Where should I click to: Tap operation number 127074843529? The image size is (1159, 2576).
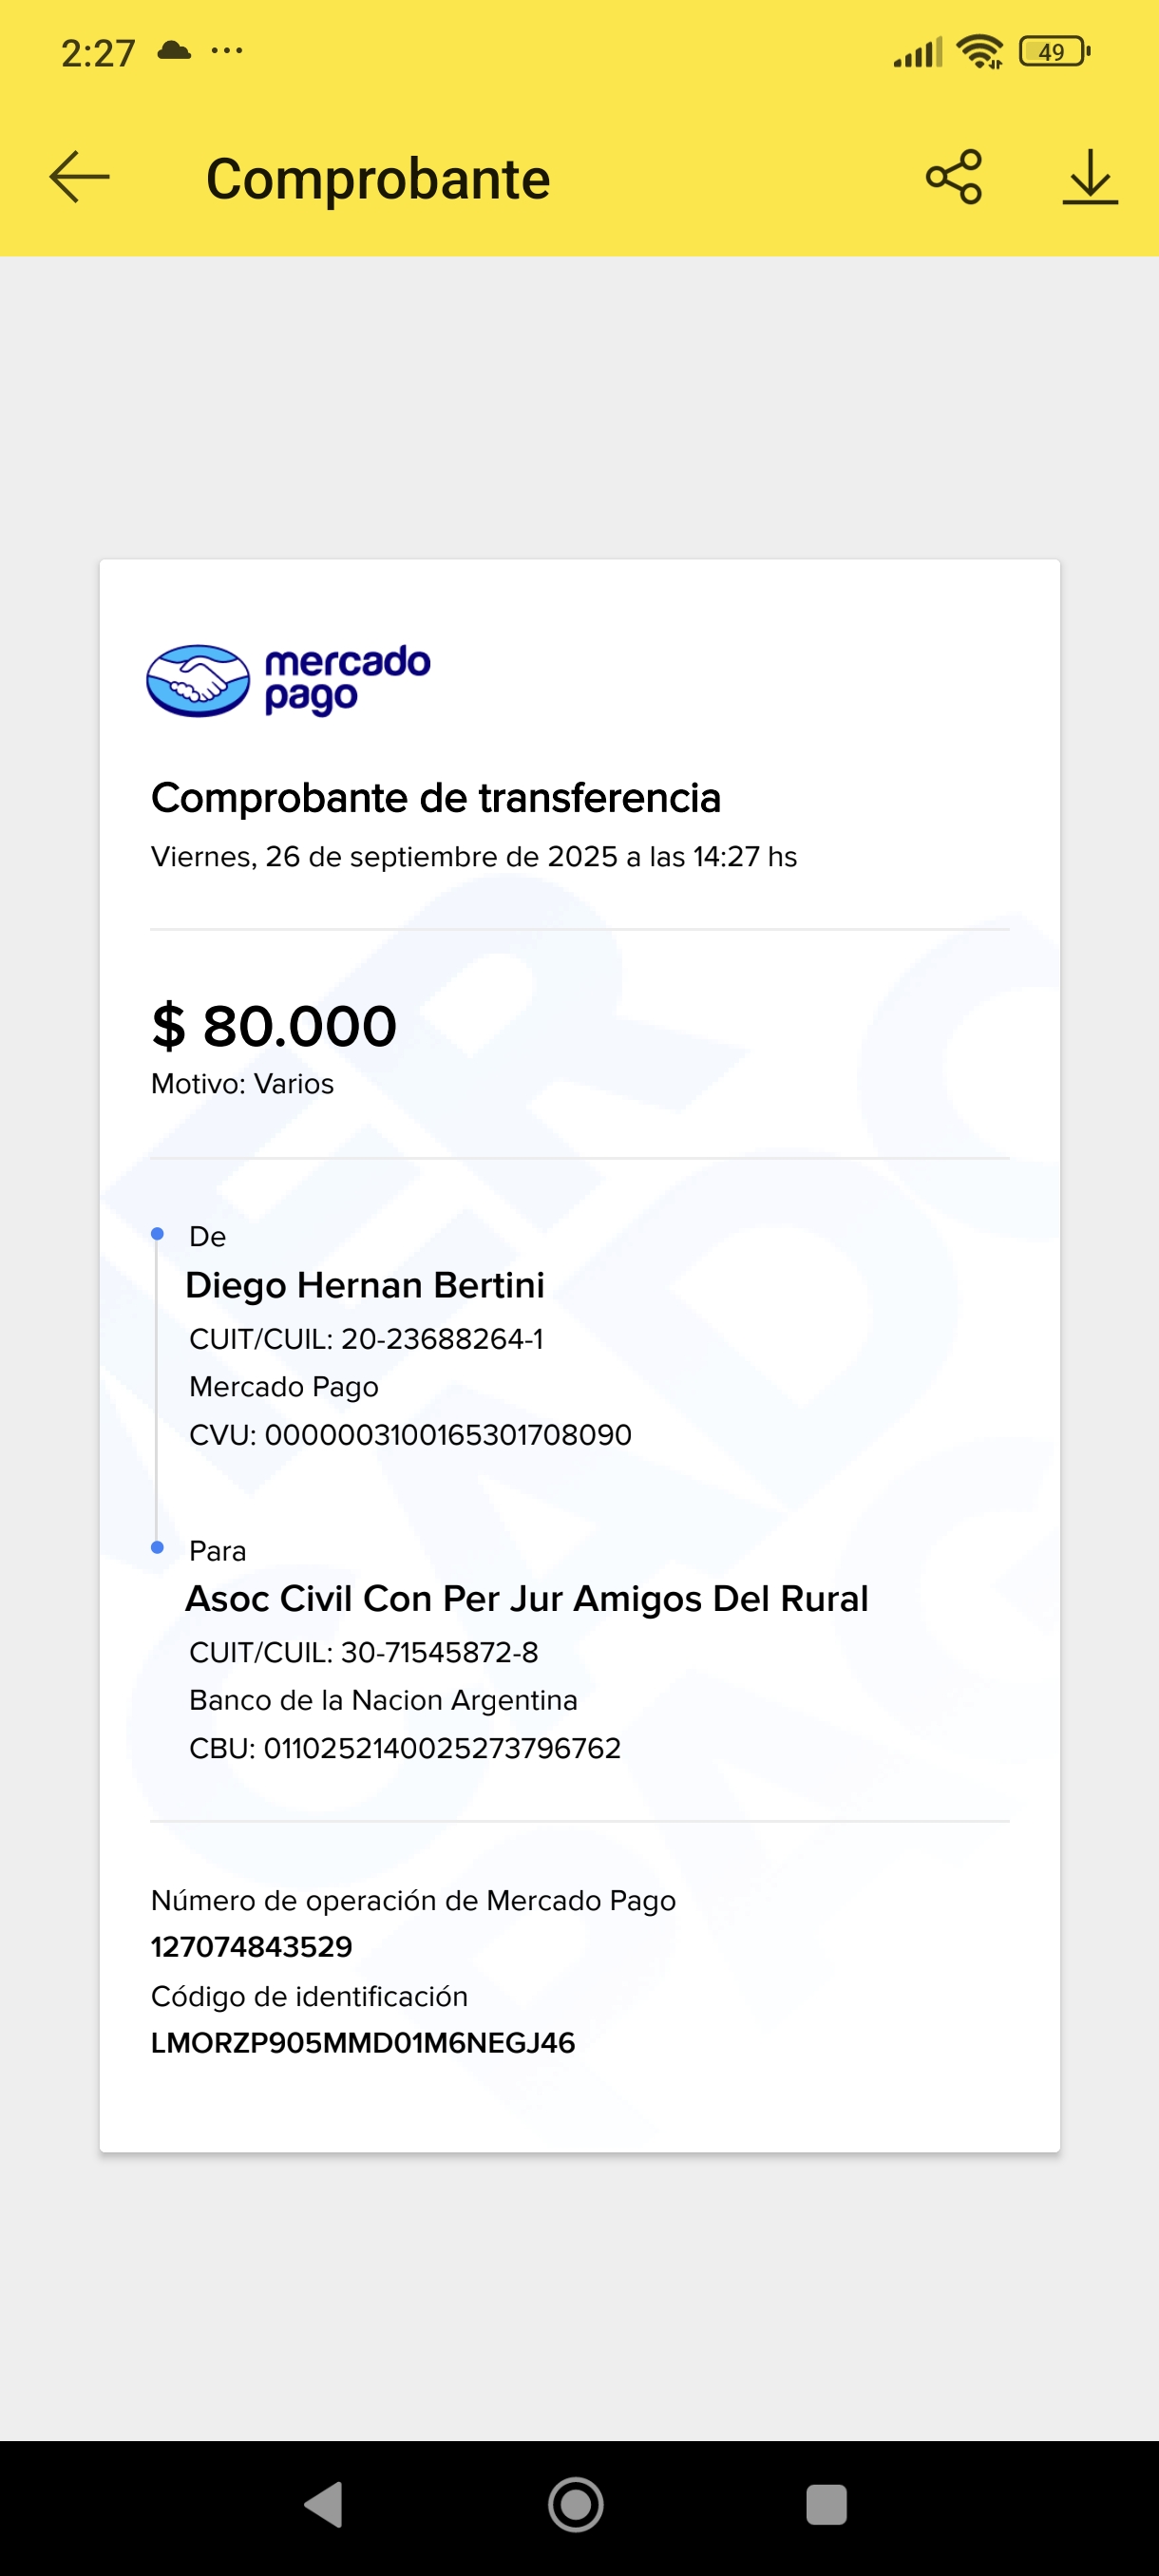pos(252,1946)
